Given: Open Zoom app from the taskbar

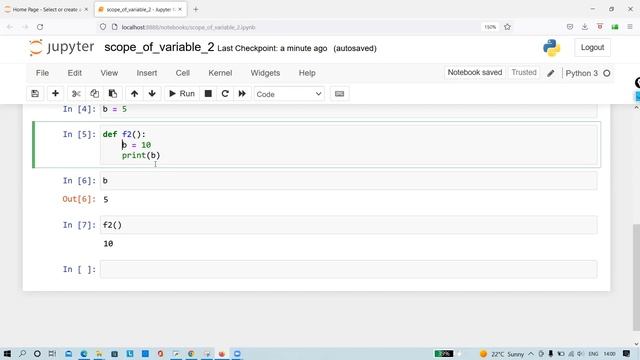Looking at the screenshot, I should pyautogui.click(x=237, y=353).
